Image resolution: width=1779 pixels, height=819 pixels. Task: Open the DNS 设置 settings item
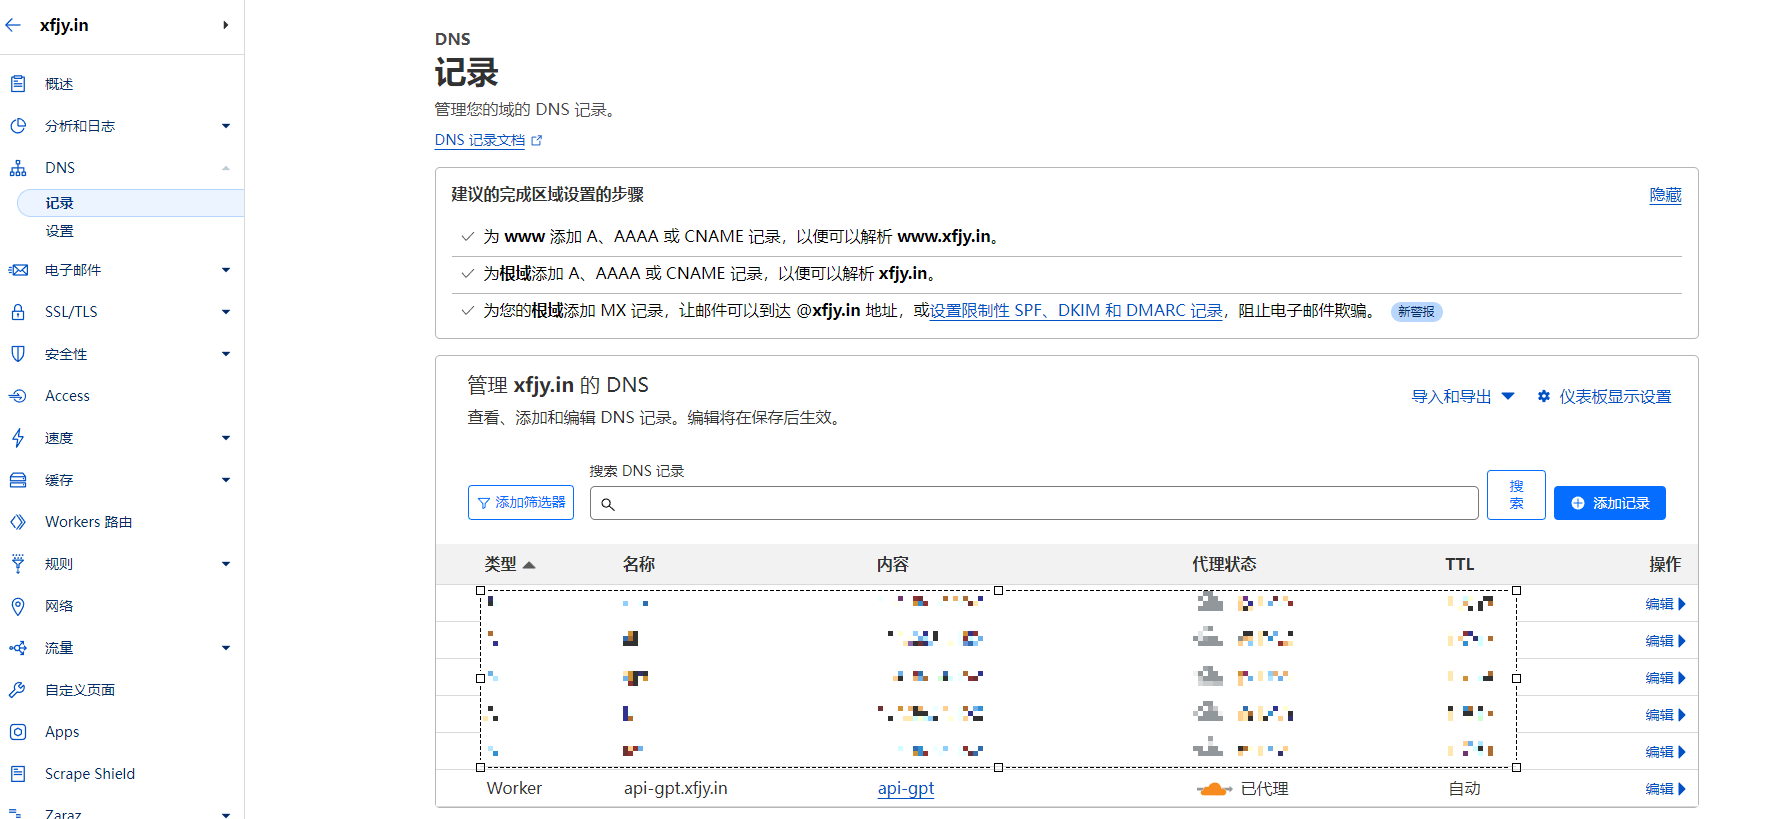[59, 231]
